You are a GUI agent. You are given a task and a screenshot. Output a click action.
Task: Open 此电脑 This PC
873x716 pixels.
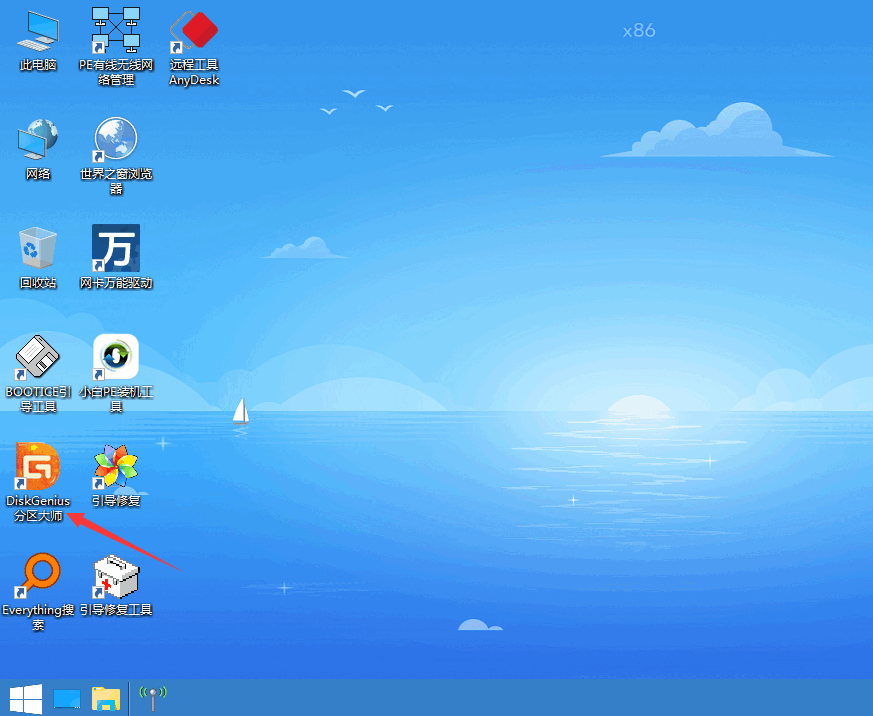(37, 28)
